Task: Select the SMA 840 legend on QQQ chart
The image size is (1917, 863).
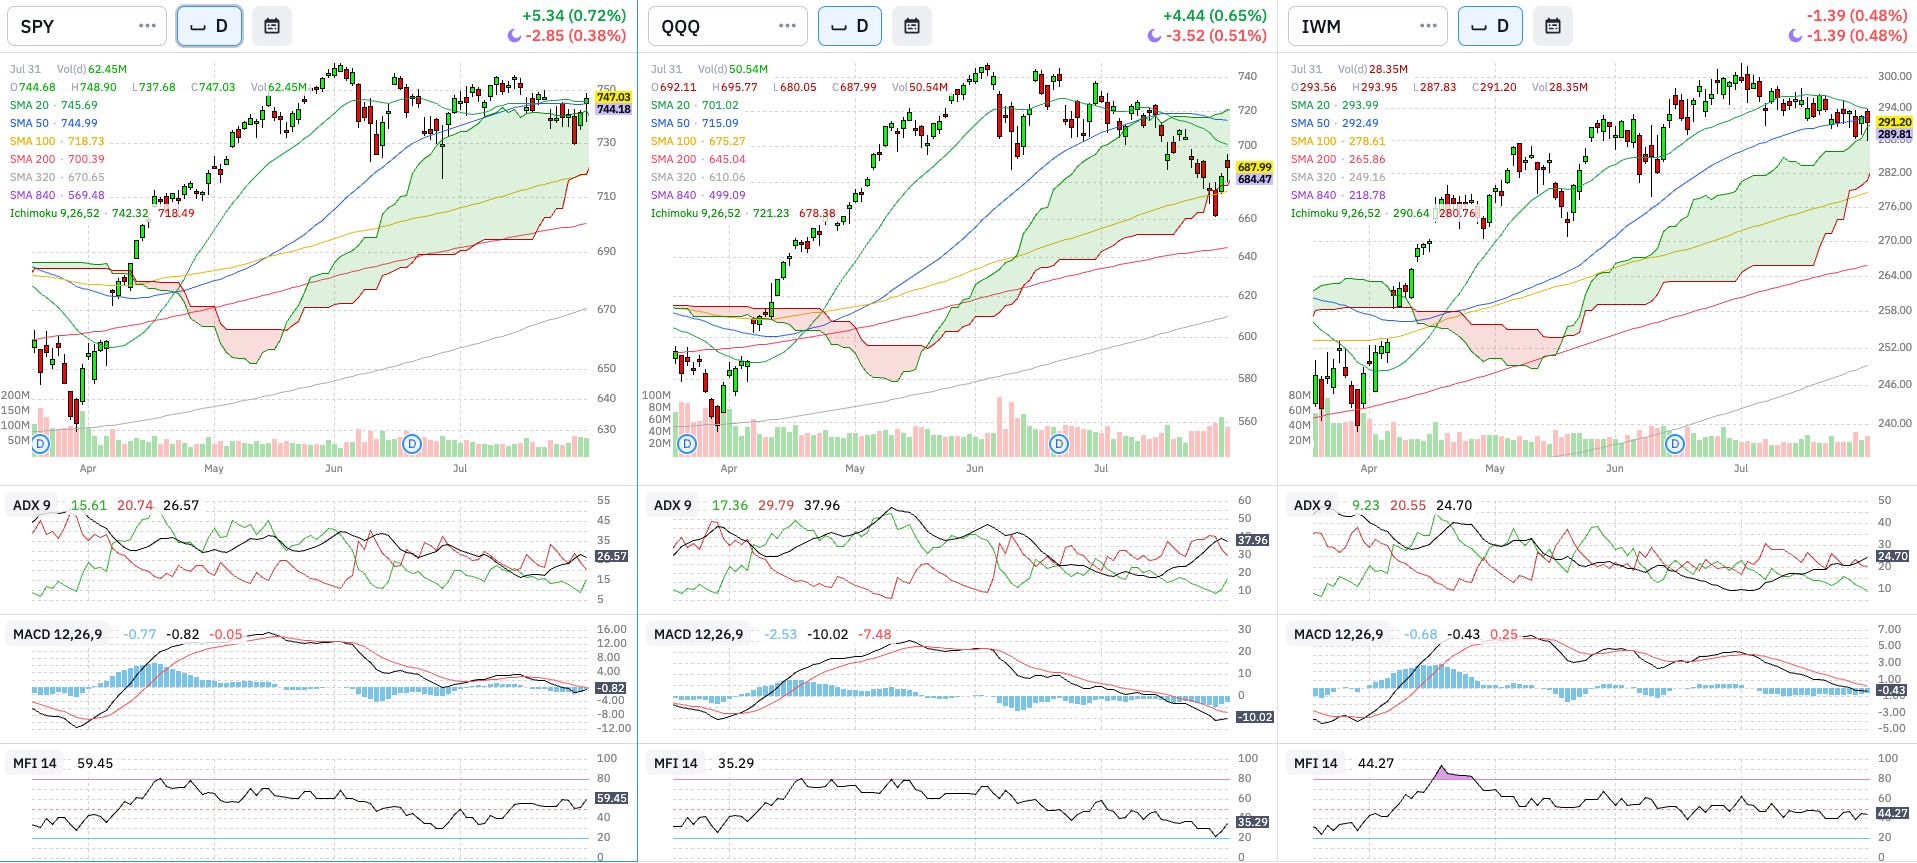Action: click(x=698, y=195)
